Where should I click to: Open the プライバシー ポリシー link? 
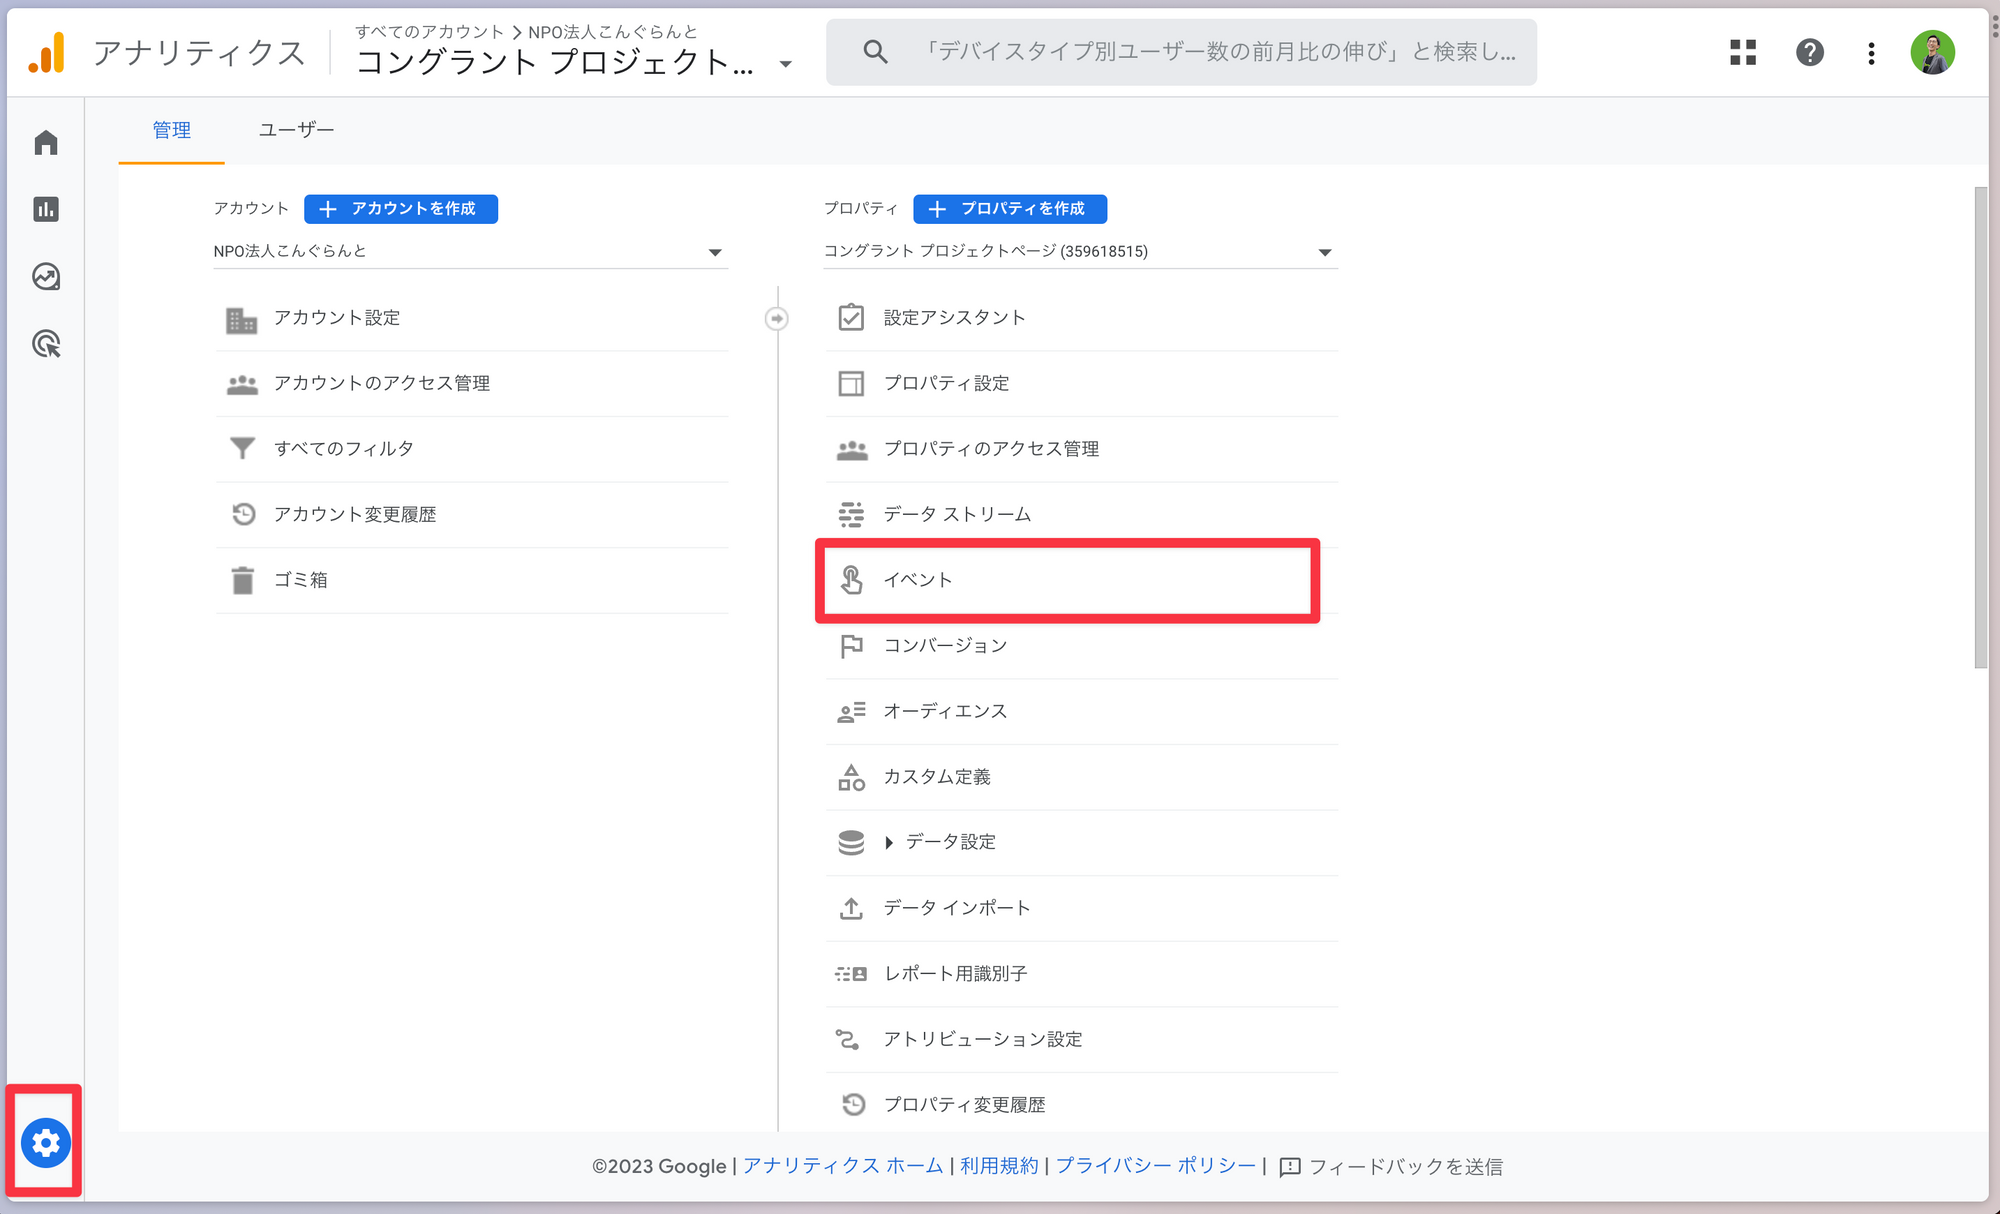pos(1156,1166)
